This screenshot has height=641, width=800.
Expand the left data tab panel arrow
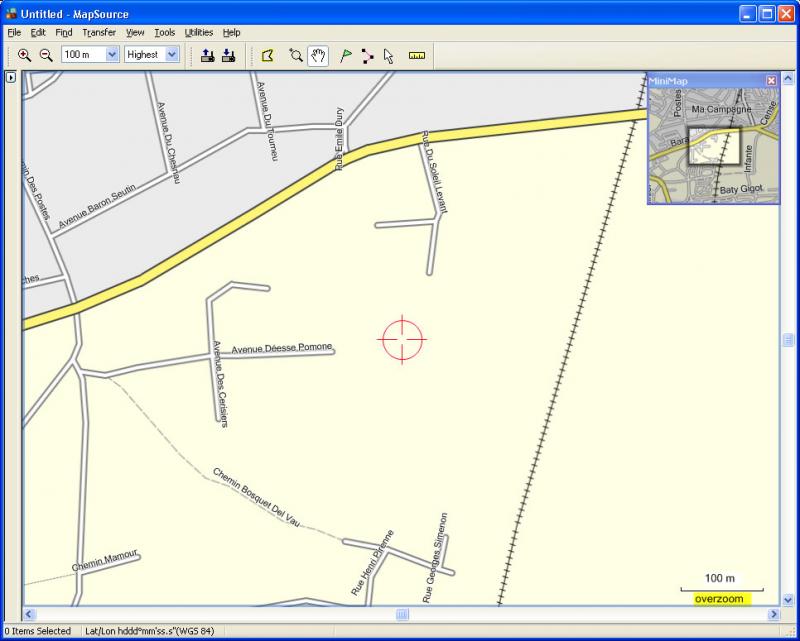[x=11, y=78]
